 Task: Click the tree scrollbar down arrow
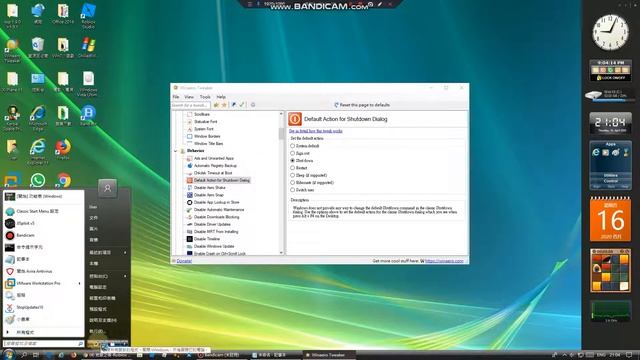[281, 253]
